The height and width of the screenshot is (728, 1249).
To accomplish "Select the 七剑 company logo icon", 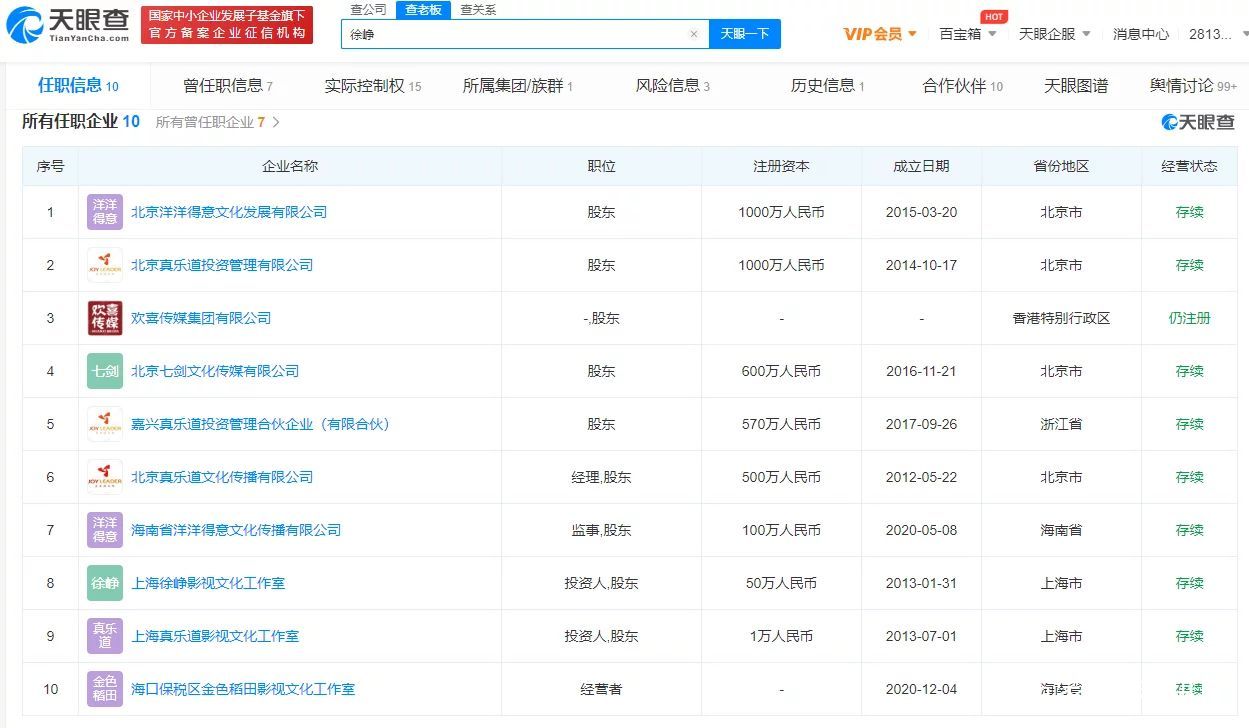I will tap(104, 371).
